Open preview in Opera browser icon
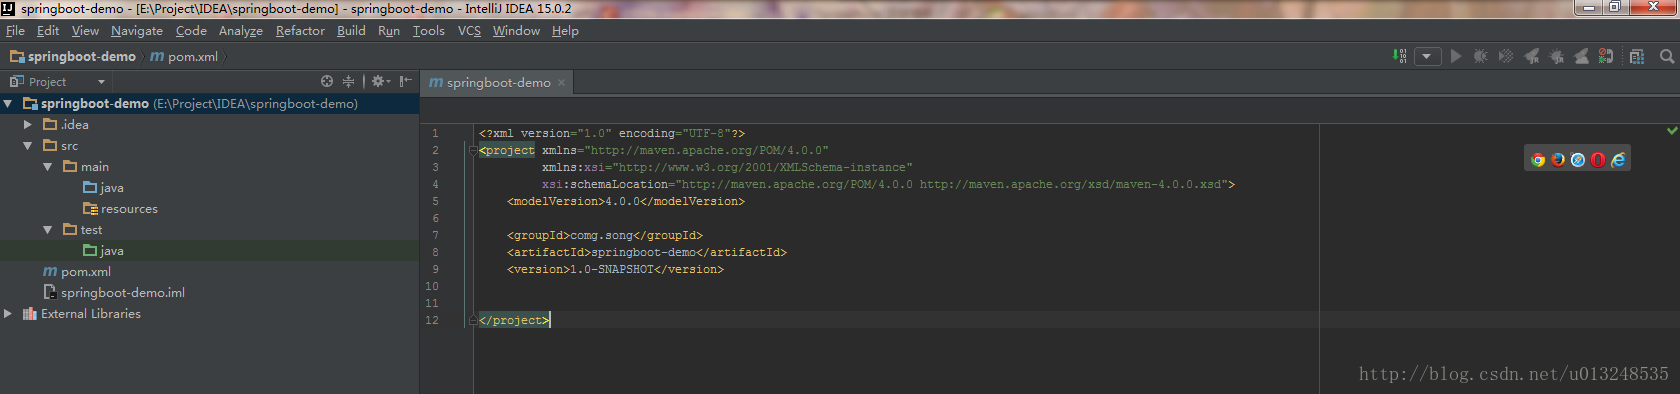 point(1598,159)
